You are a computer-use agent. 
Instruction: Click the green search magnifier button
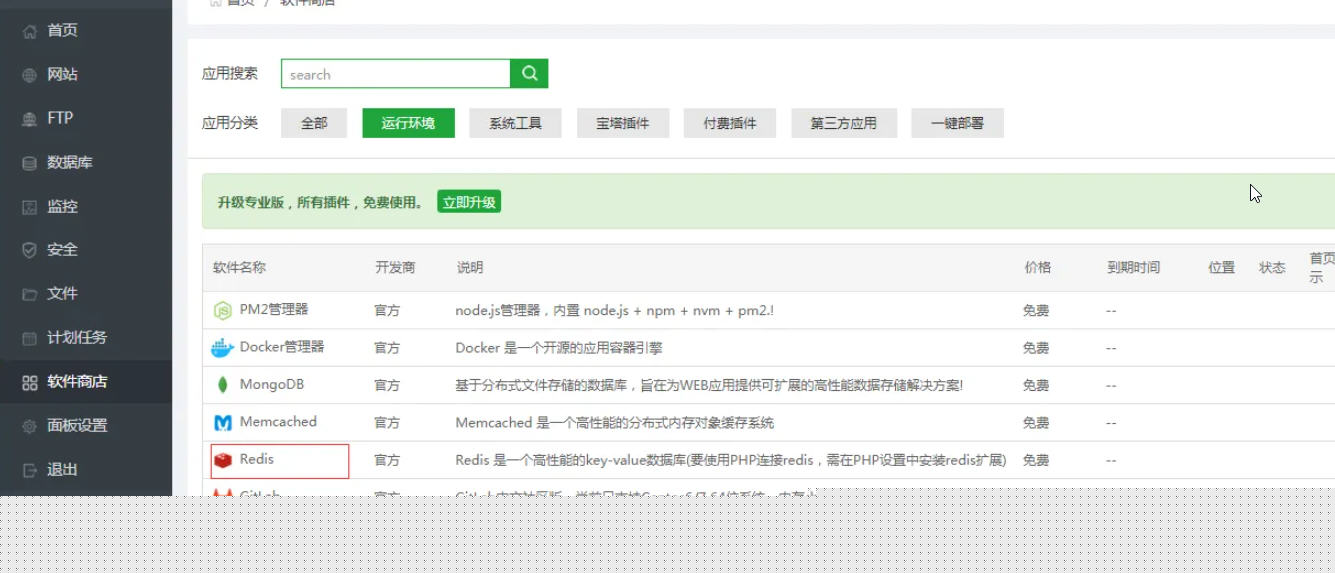529,74
